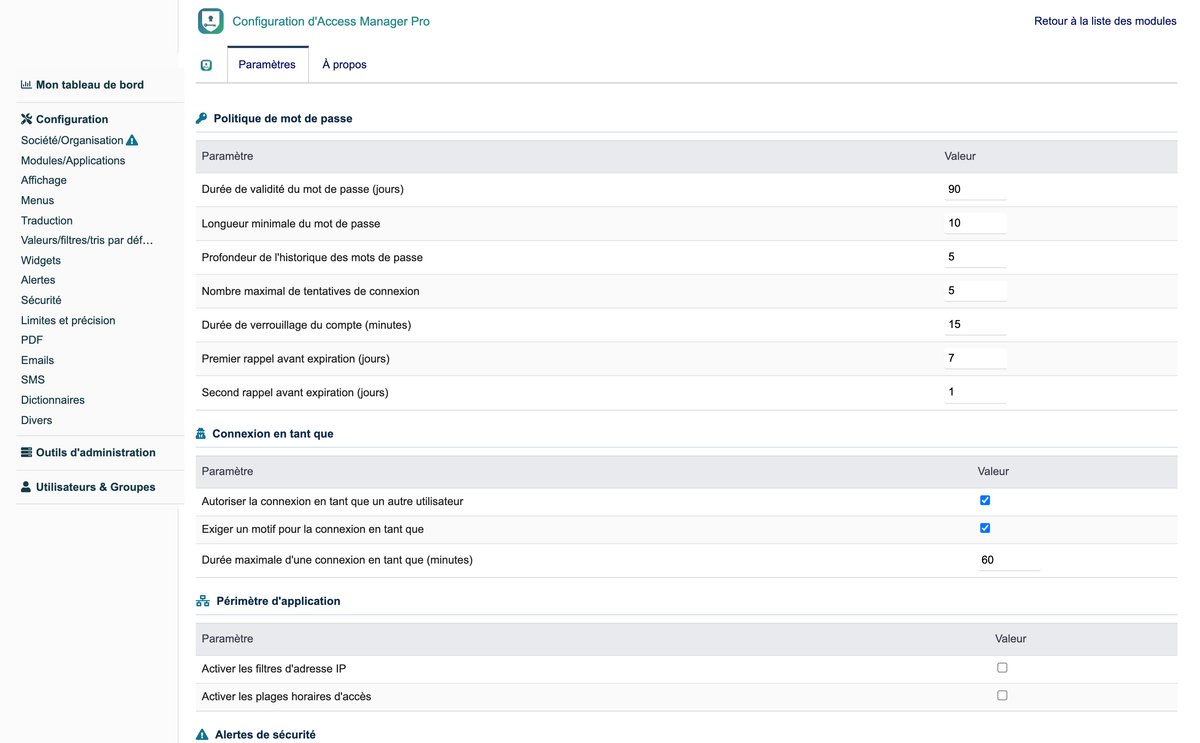
Task: Switch to the Paramètres tab
Action: point(267,65)
